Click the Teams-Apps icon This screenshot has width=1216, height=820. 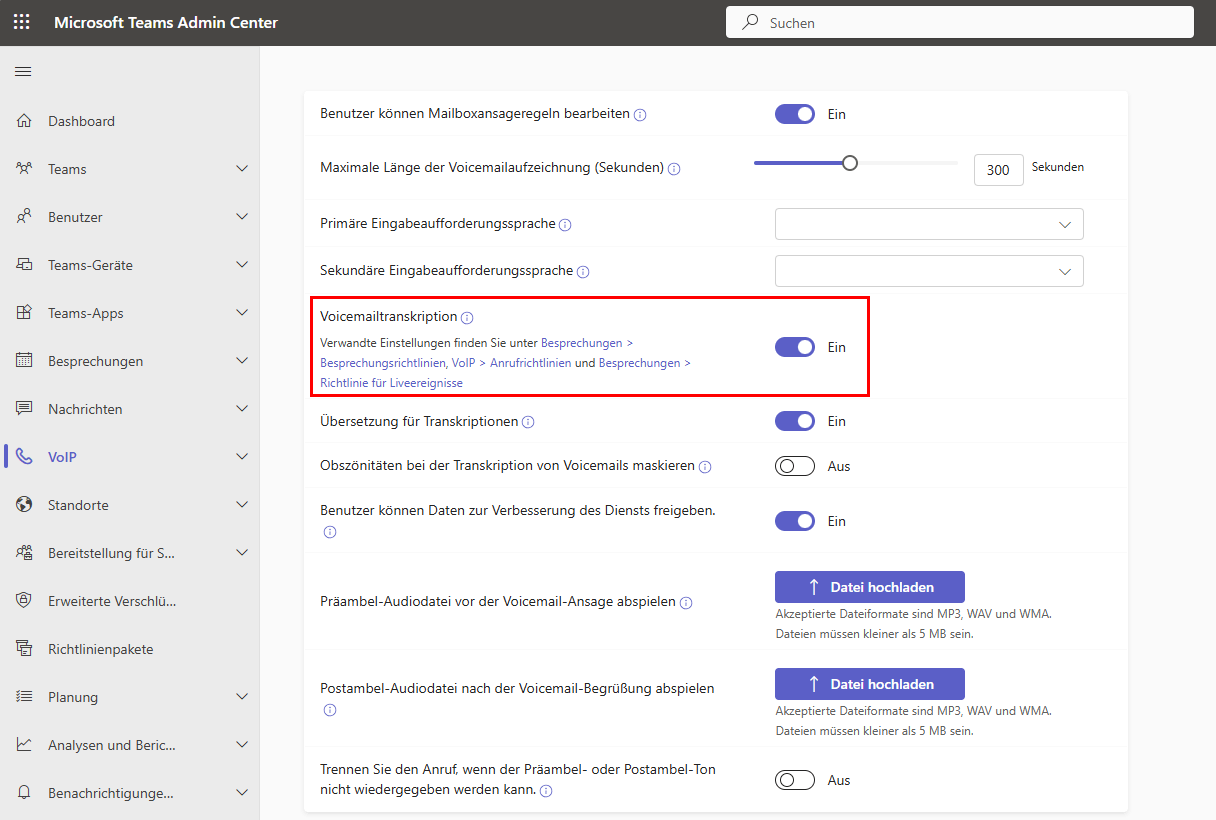pyautogui.click(x=25, y=313)
